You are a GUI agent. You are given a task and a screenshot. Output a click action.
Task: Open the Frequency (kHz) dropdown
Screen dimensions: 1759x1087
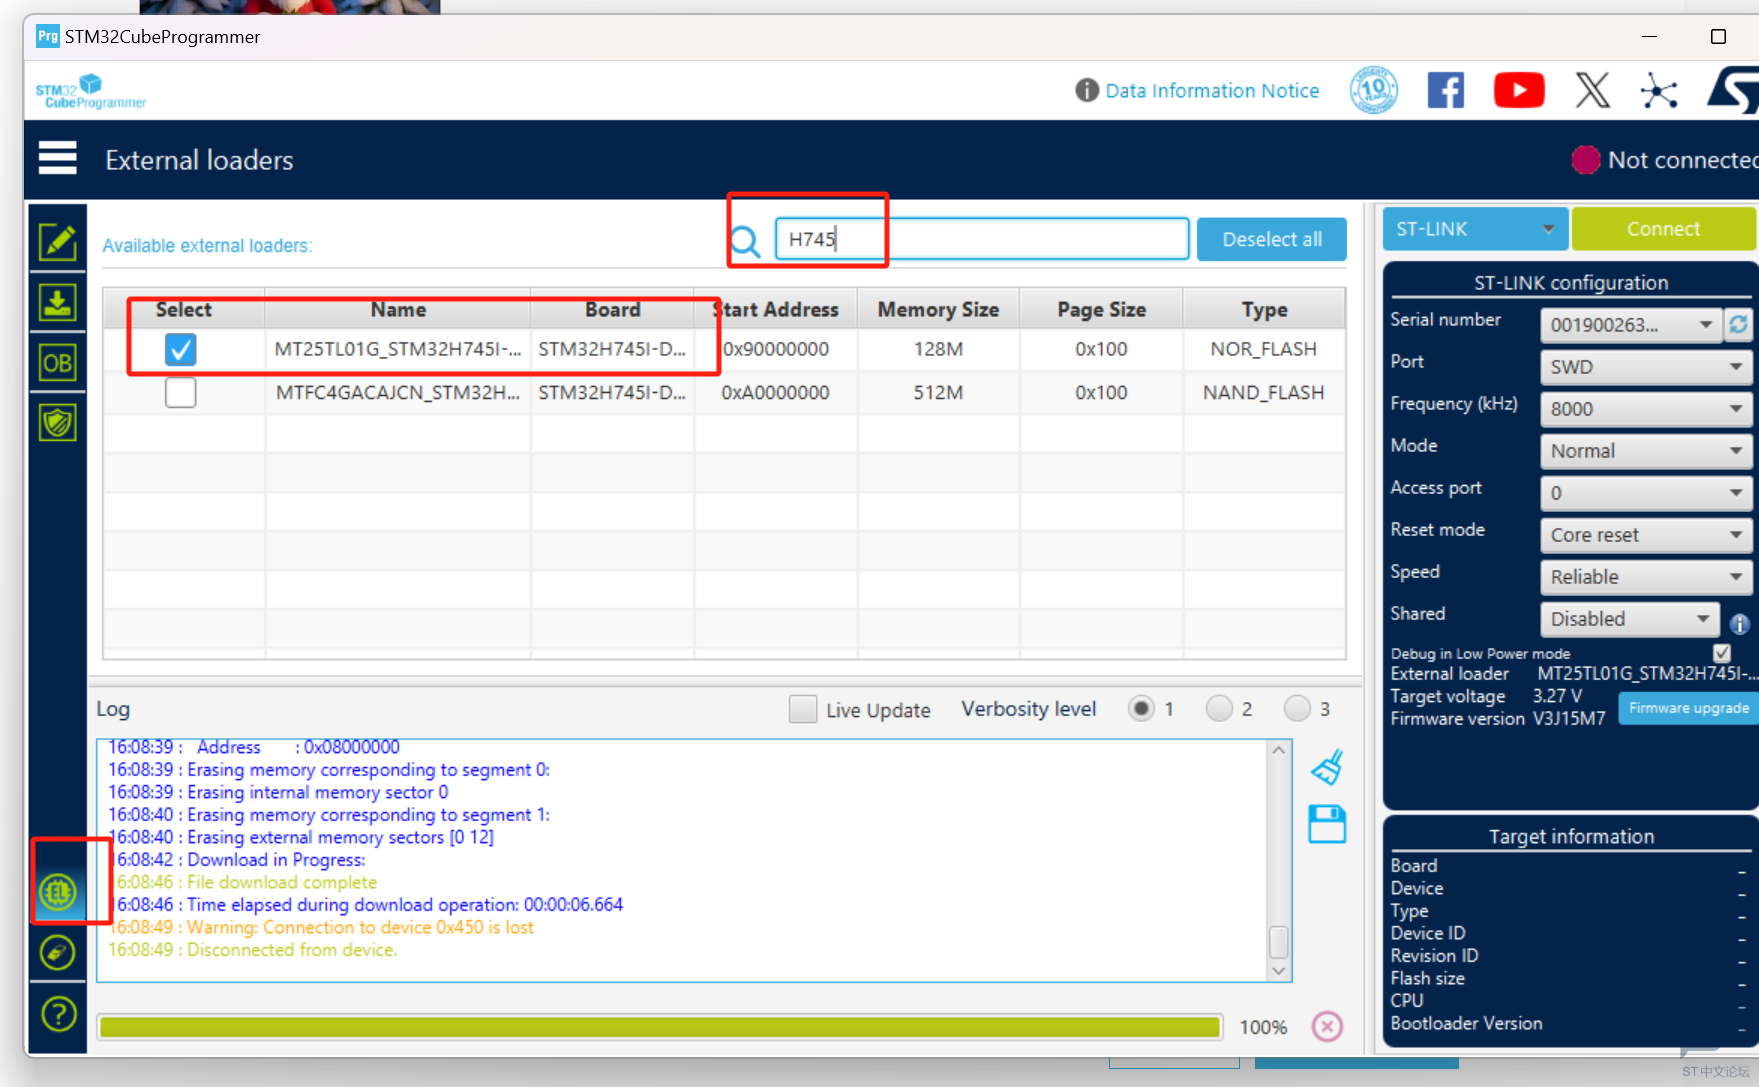(x=1646, y=409)
